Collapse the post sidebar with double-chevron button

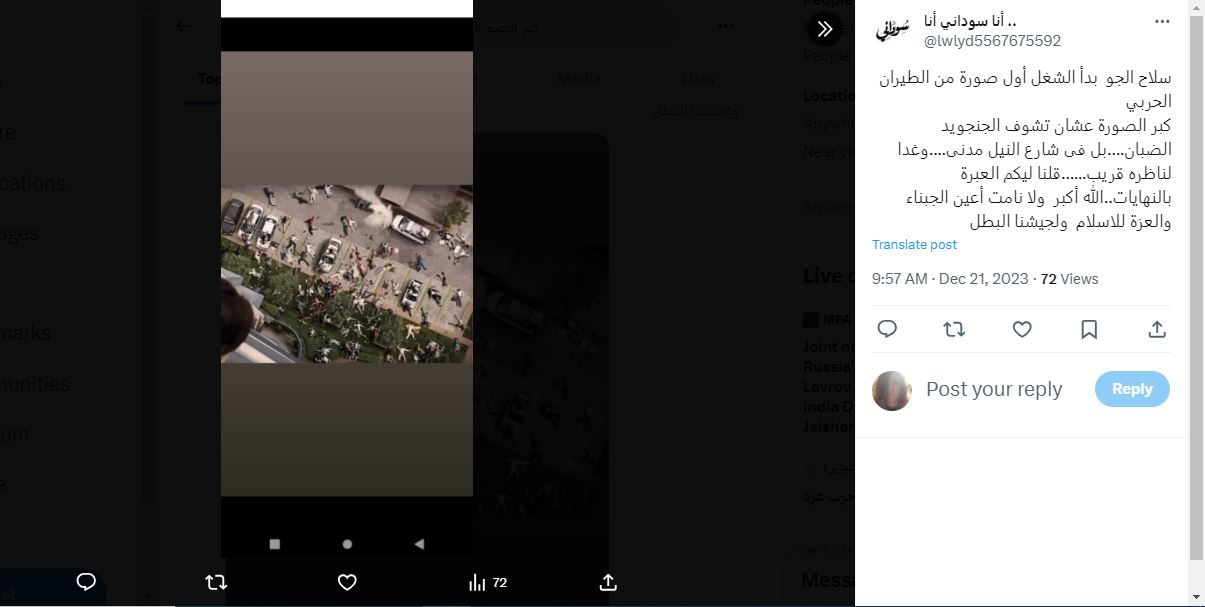coord(824,29)
